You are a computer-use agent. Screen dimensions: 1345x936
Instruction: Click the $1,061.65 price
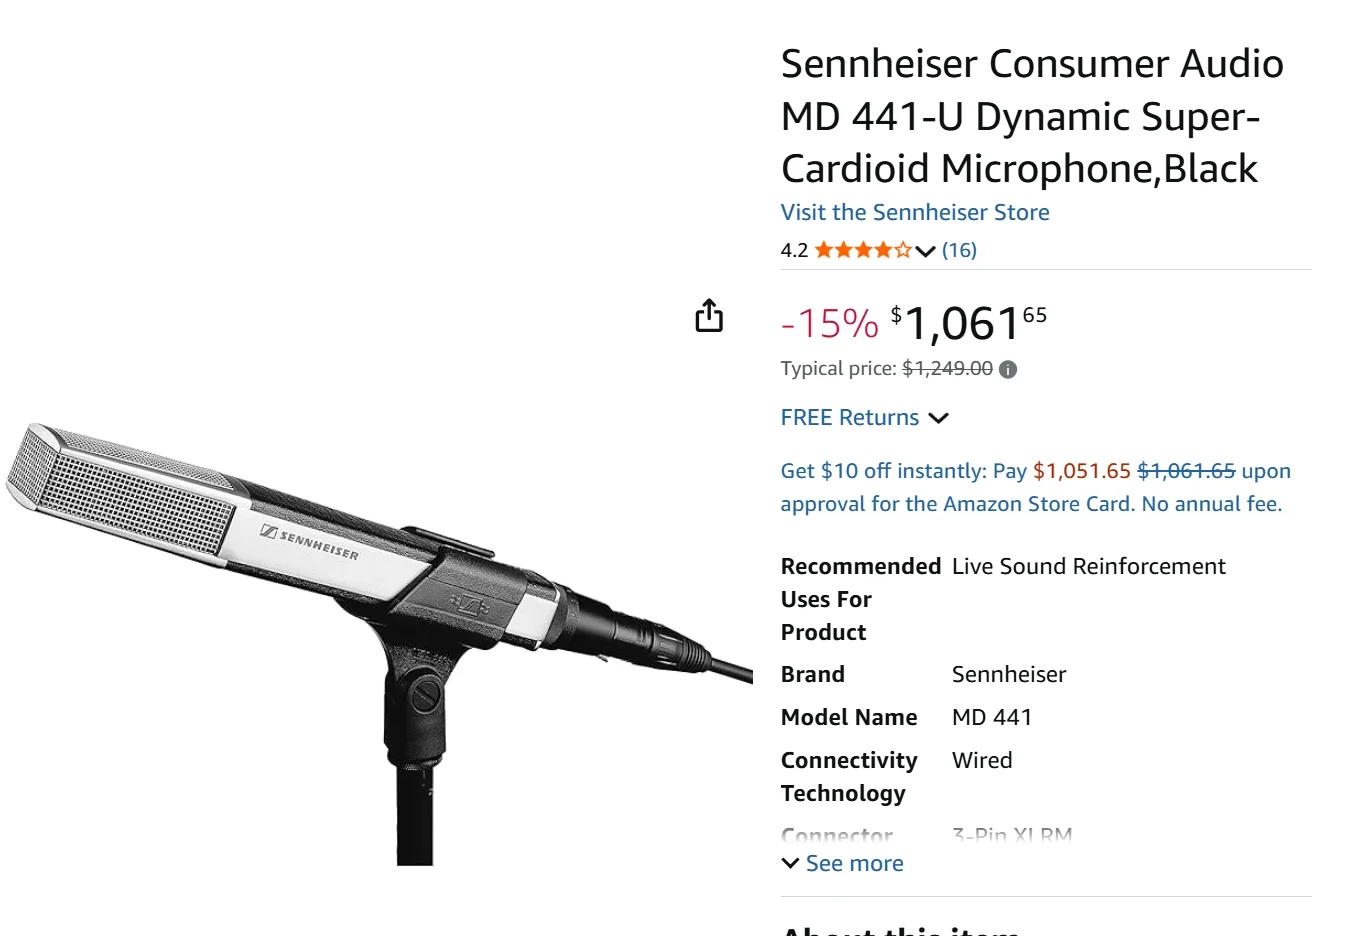tap(969, 323)
